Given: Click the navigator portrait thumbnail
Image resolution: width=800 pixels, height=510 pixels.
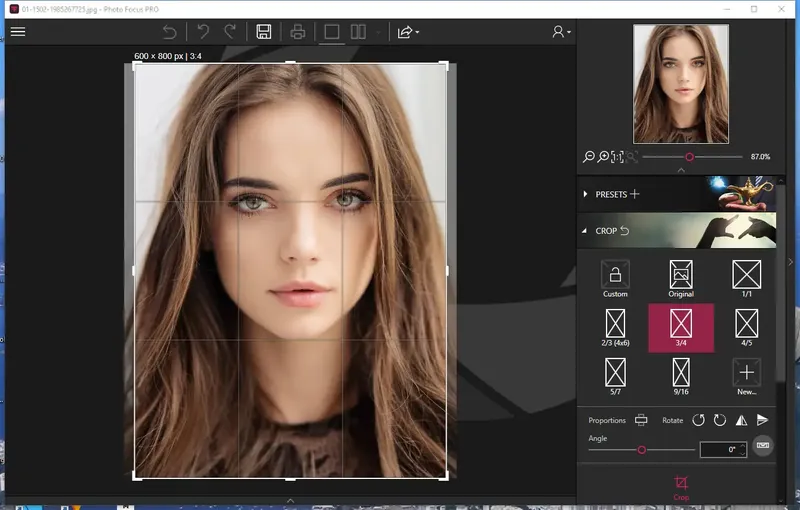Looking at the screenshot, I should (x=681, y=84).
